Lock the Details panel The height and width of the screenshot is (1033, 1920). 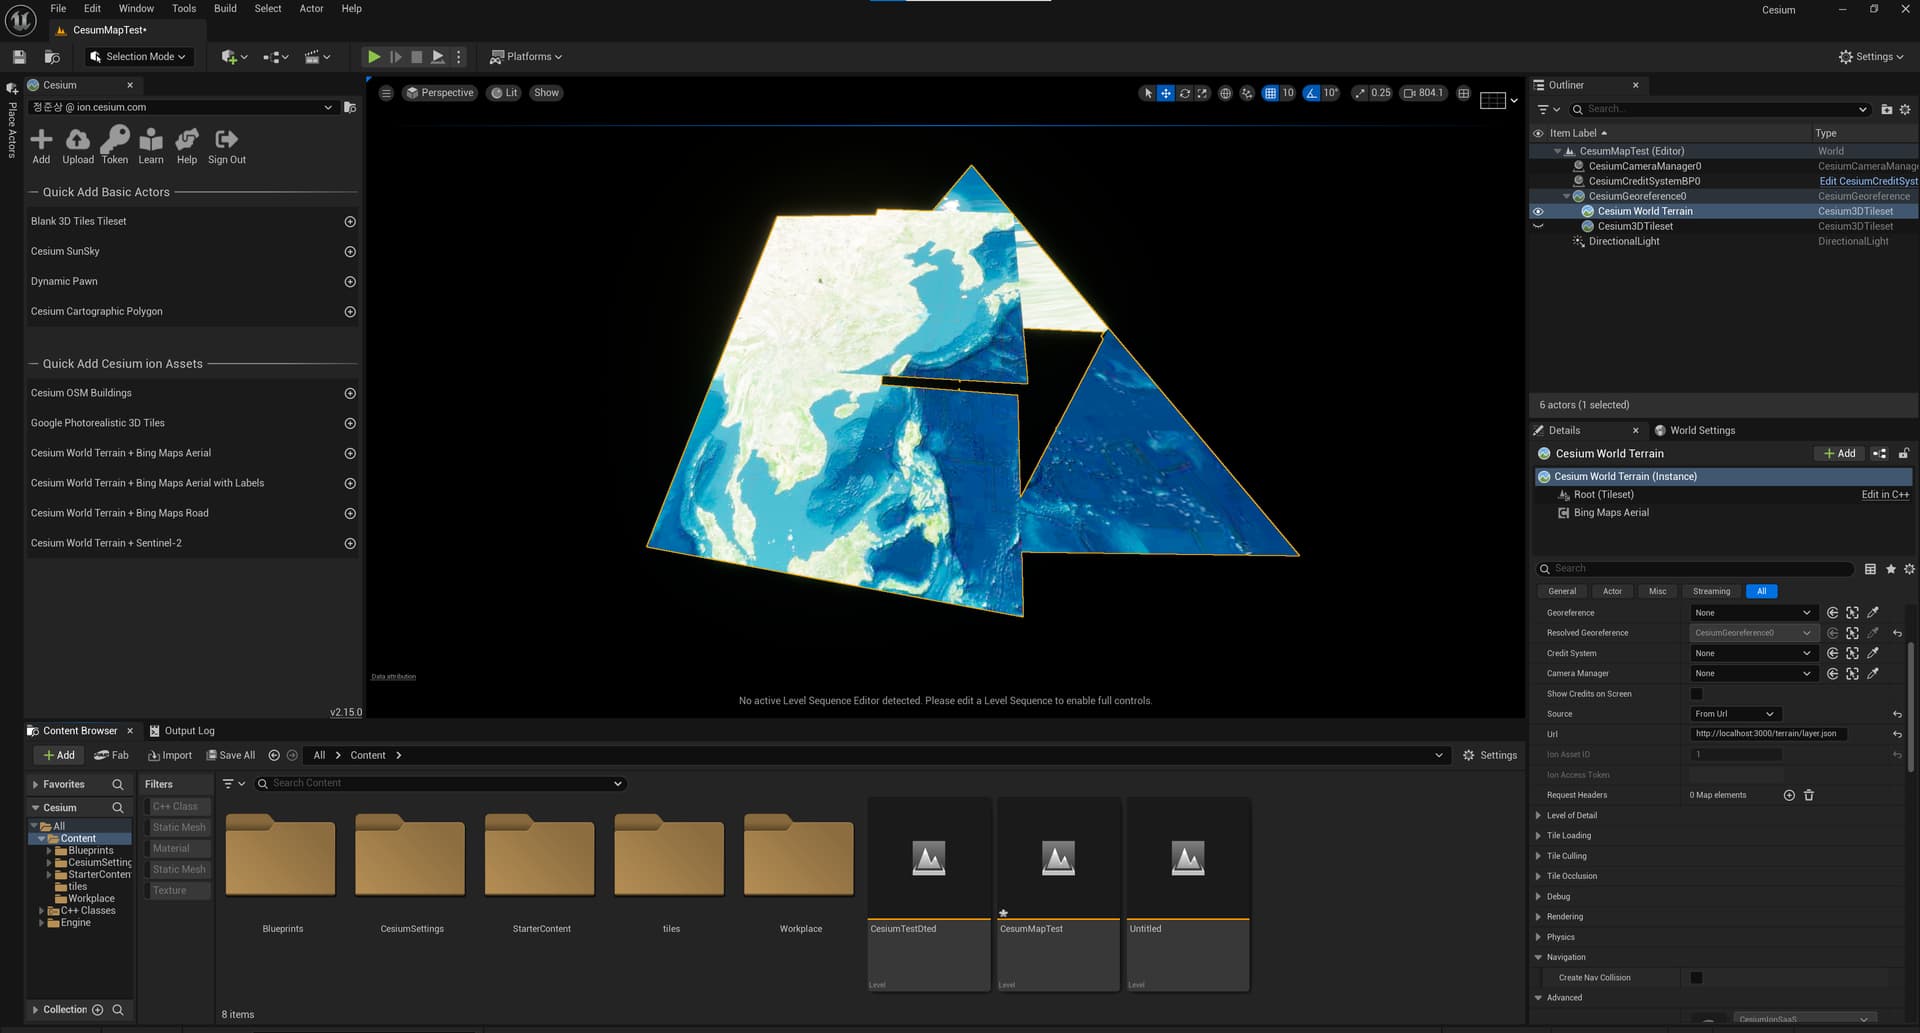1904,453
